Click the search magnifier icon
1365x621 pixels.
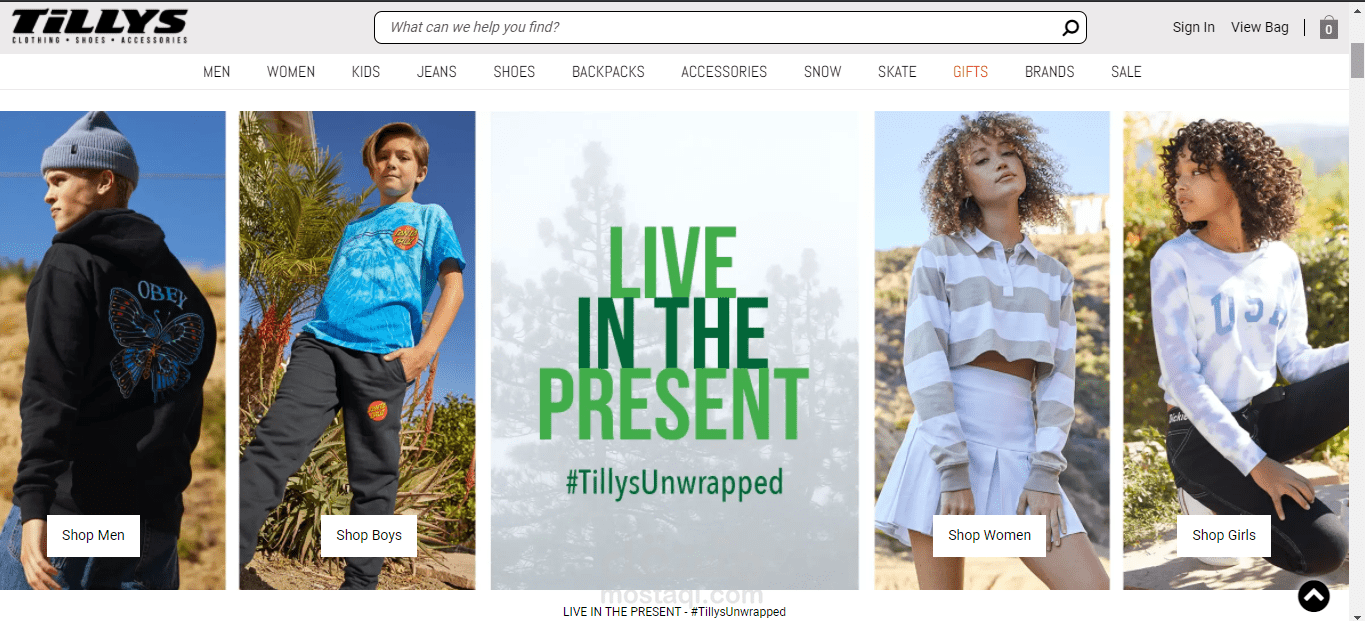[x=1070, y=28]
